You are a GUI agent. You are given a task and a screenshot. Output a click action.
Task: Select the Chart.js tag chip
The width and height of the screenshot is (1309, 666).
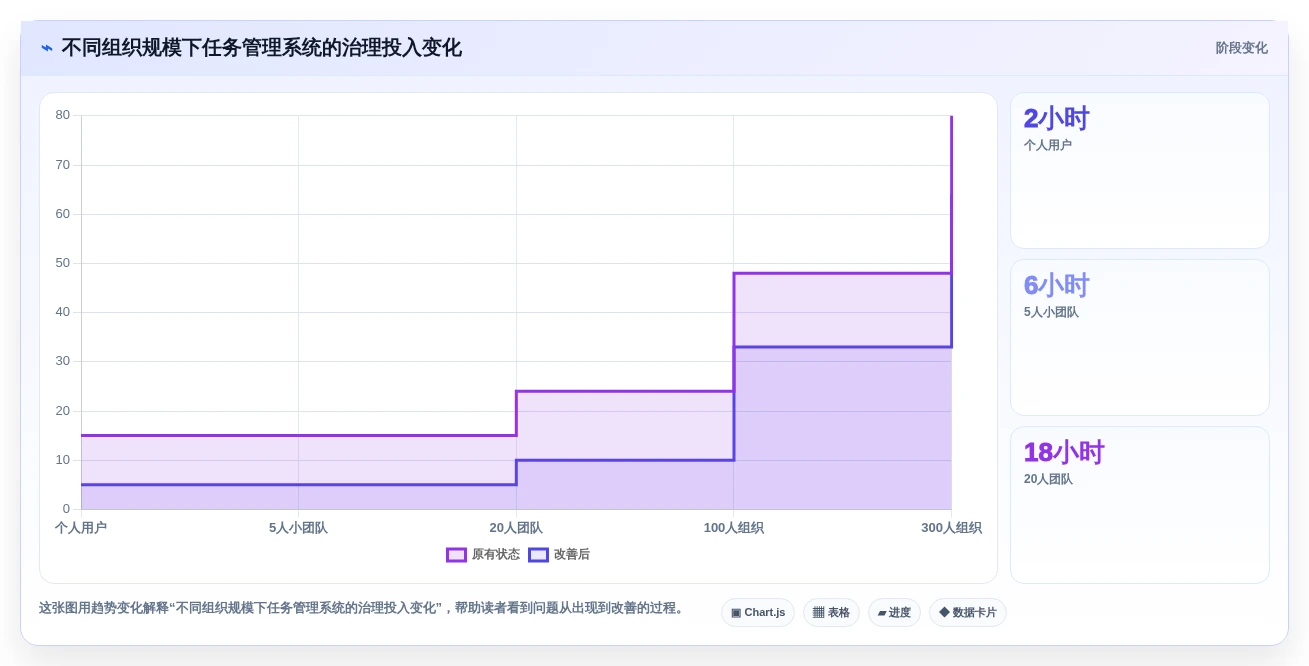click(x=758, y=613)
